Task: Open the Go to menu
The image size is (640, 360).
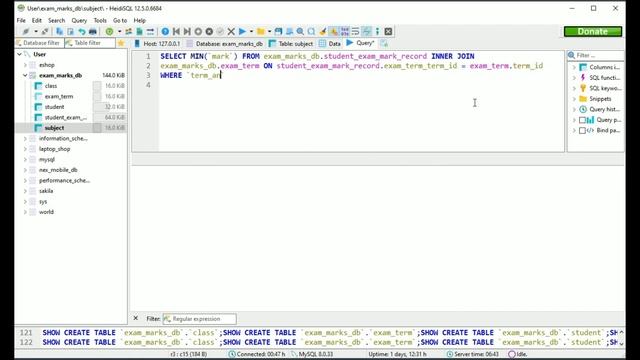Action: [120, 20]
